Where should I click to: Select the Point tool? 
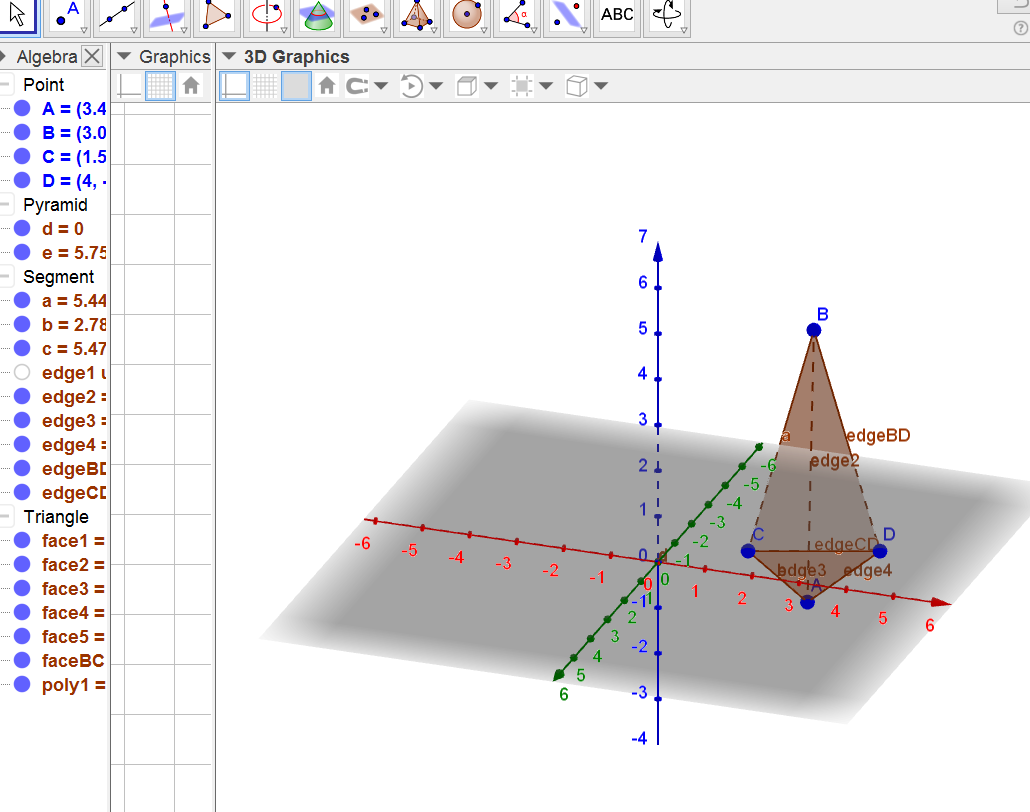pyautogui.click(x=64, y=14)
